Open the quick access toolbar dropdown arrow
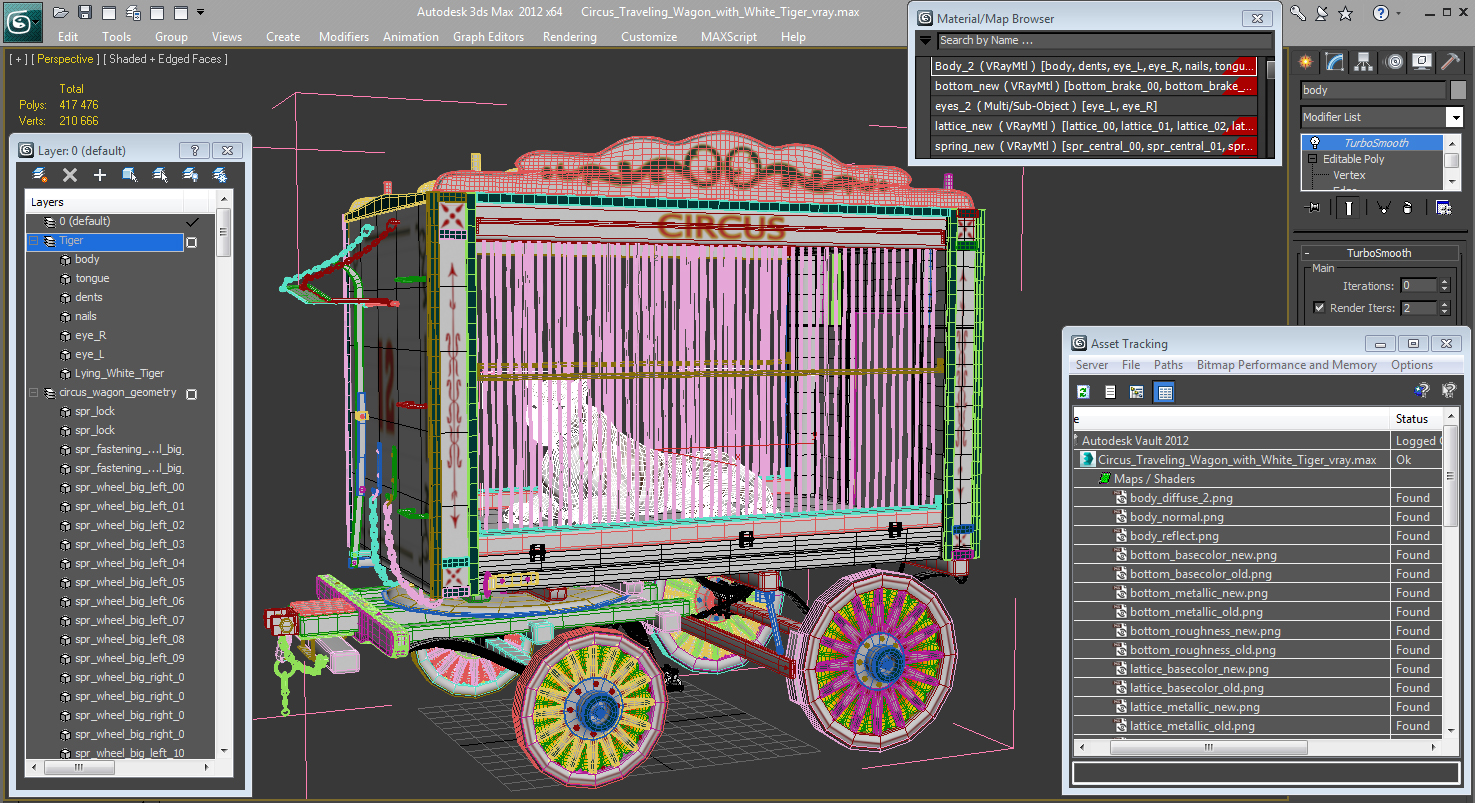This screenshot has width=1475, height=803. pyautogui.click(x=200, y=13)
